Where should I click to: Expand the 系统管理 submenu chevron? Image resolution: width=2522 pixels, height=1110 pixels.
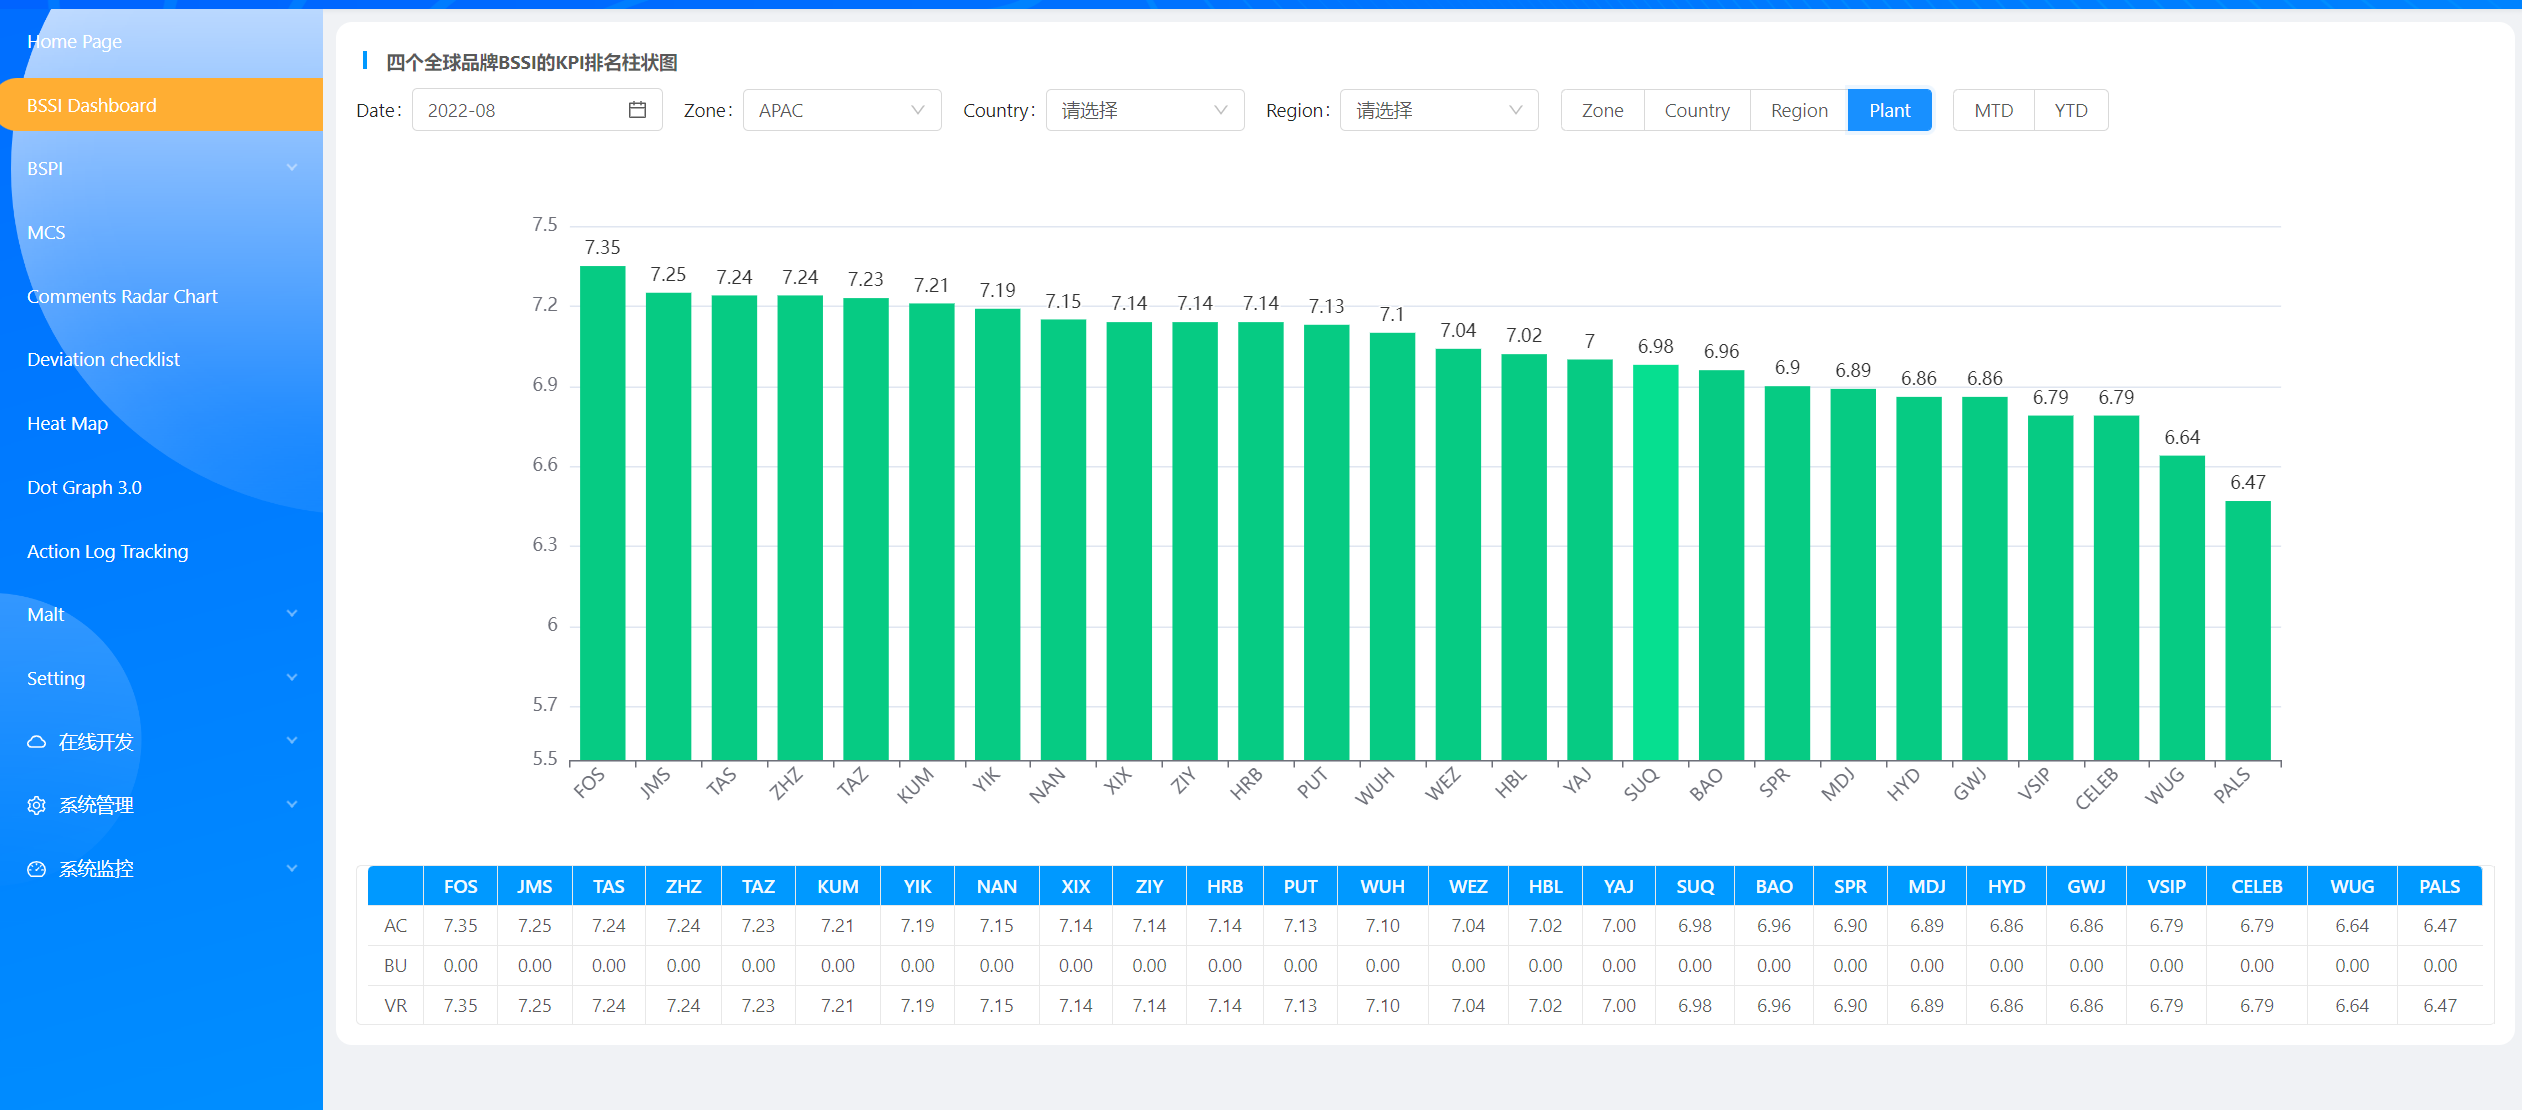[x=292, y=805]
